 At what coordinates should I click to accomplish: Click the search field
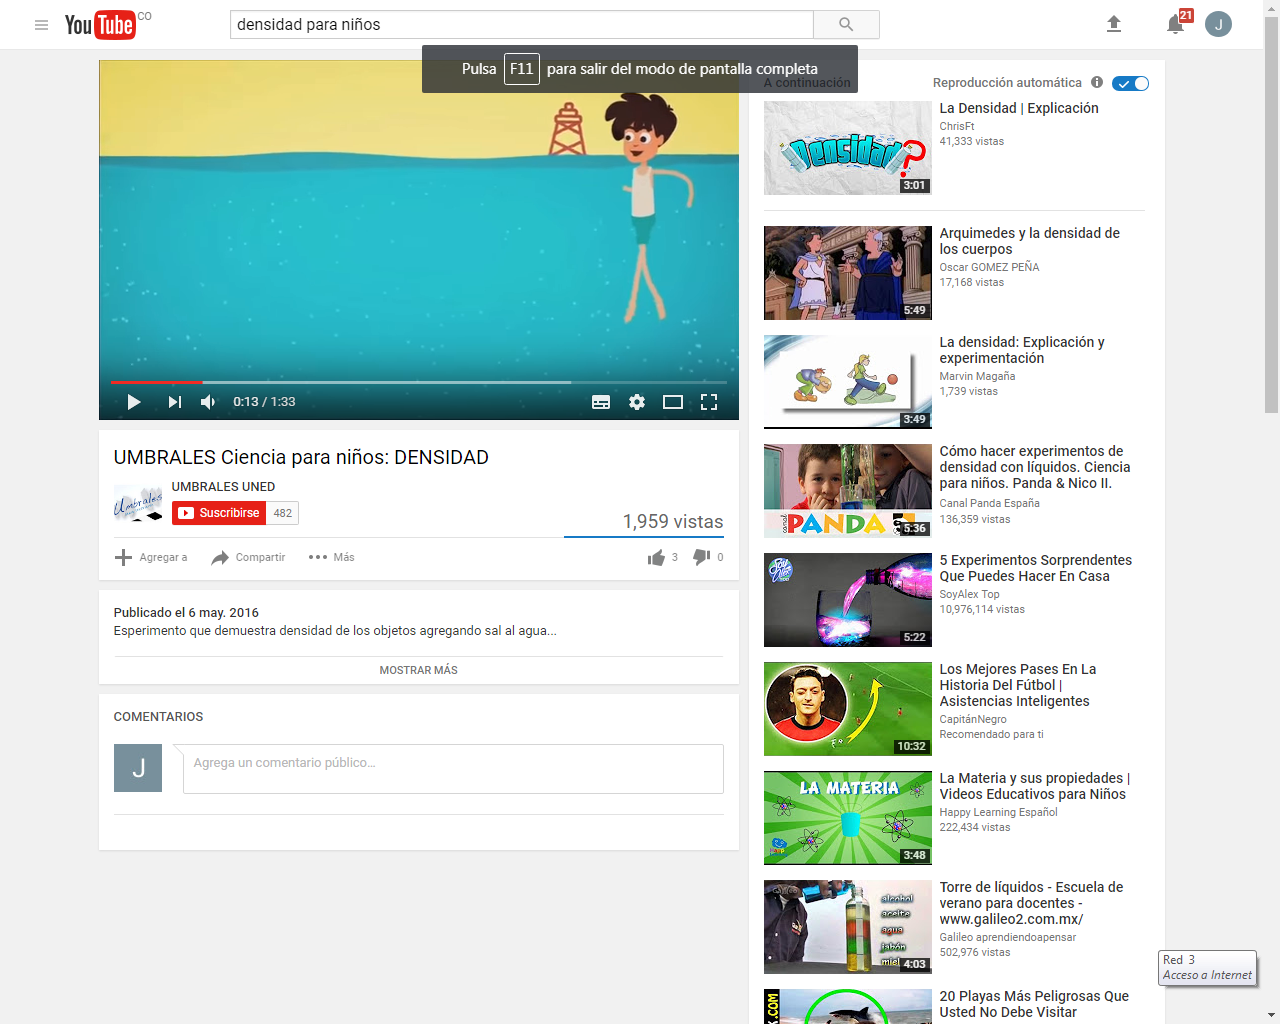pyautogui.click(x=521, y=24)
